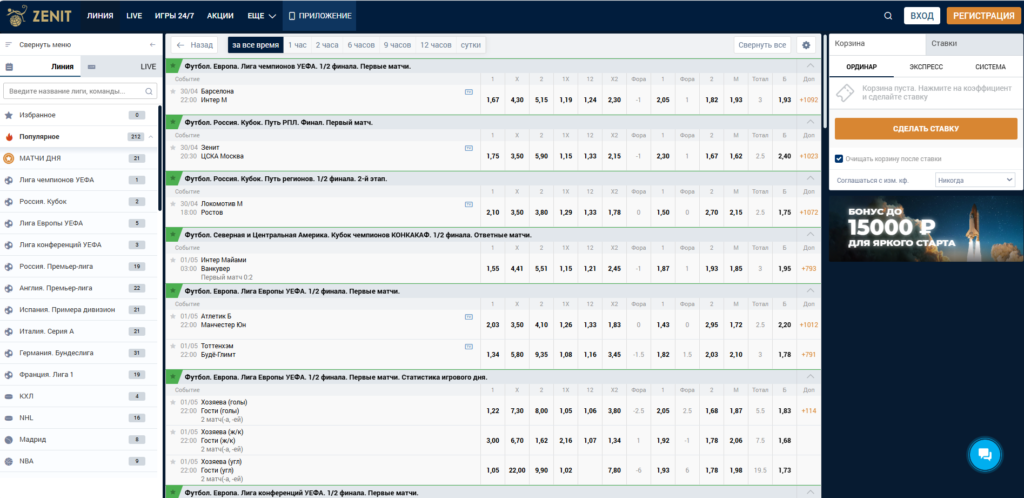Click the video icon for Локомотив М match
1024x498 pixels.
click(x=468, y=204)
